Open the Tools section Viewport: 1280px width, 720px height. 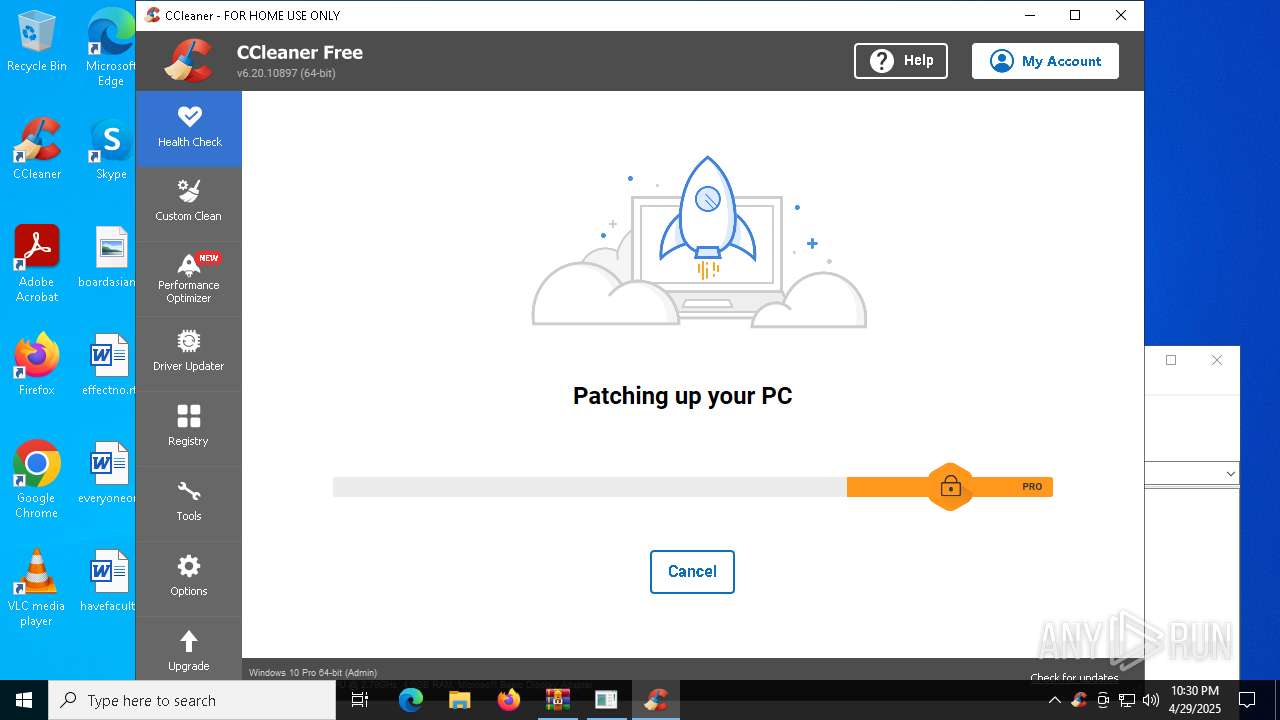(x=189, y=503)
